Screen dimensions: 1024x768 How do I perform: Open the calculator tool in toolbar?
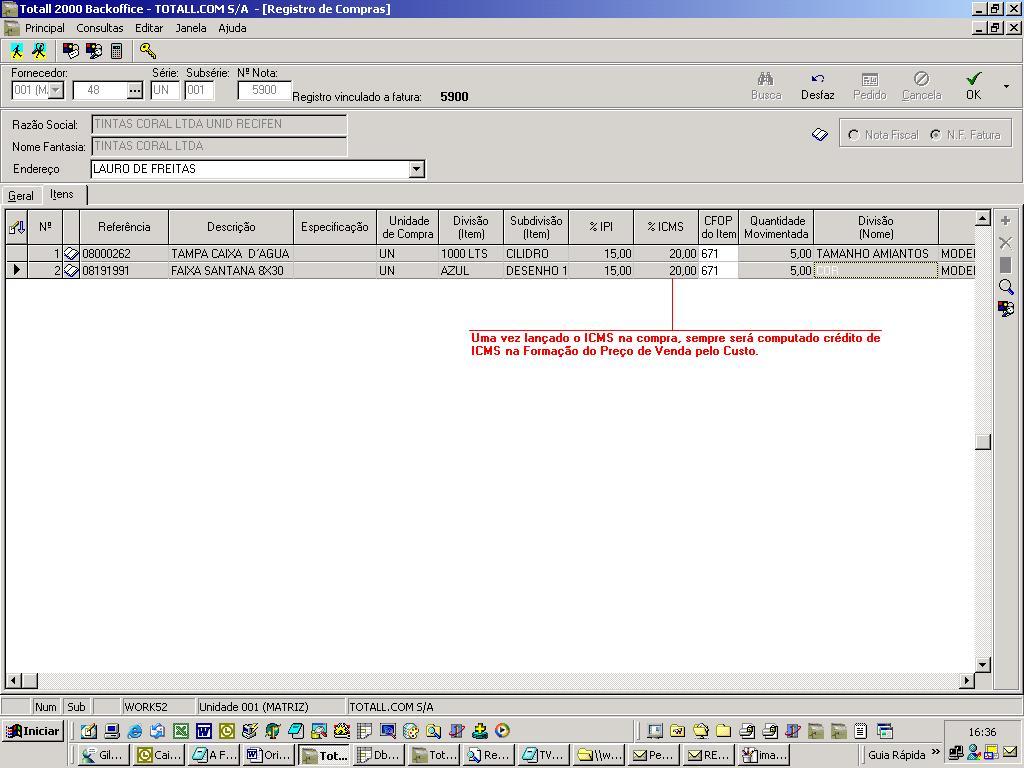[116, 50]
